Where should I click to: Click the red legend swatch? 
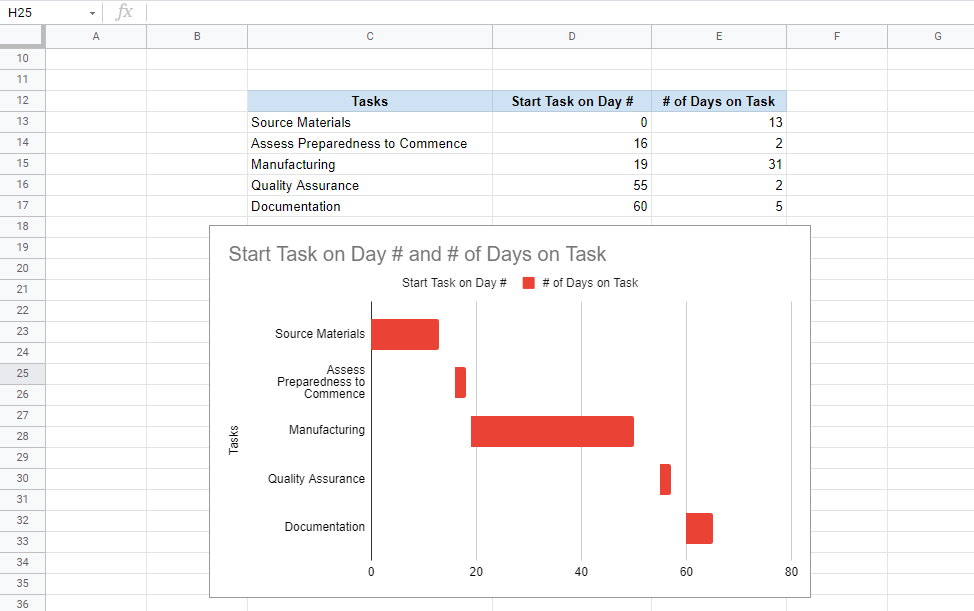tap(529, 283)
